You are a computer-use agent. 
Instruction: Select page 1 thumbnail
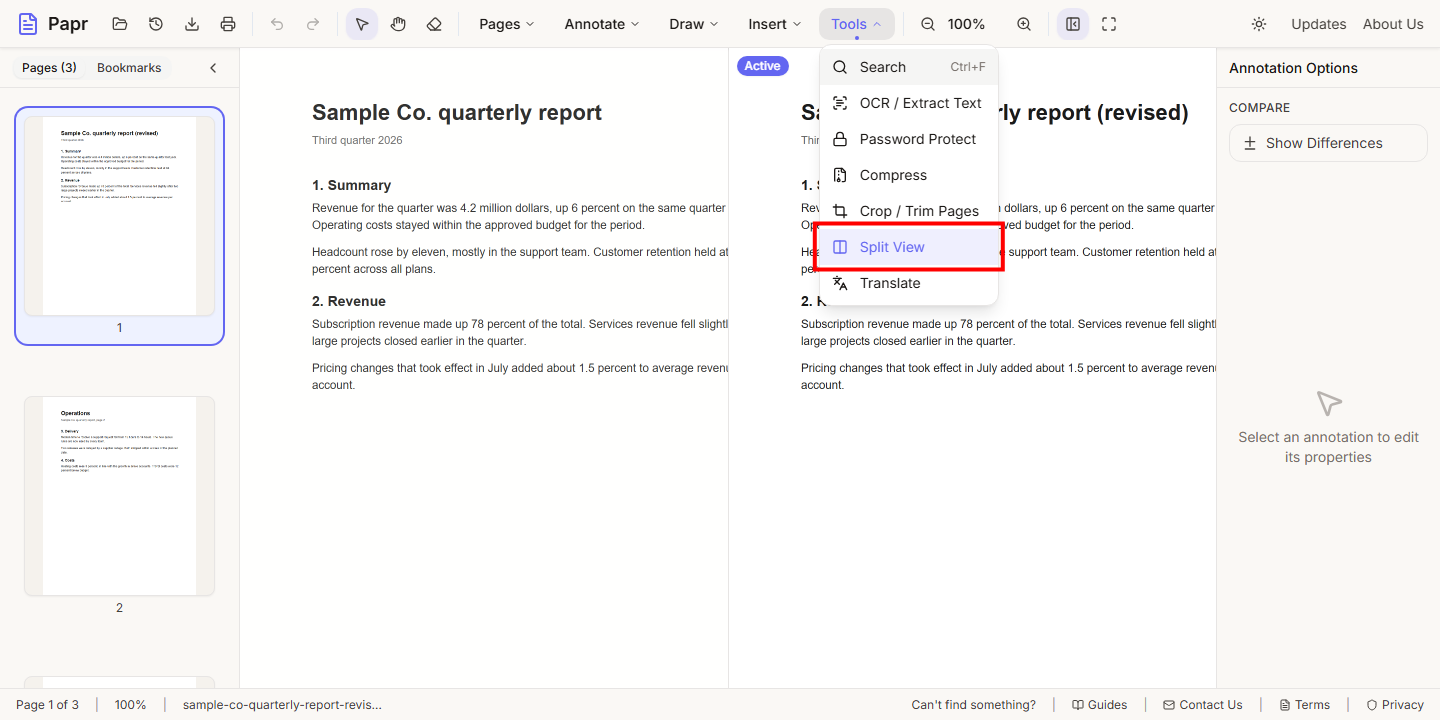[x=119, y=226]
